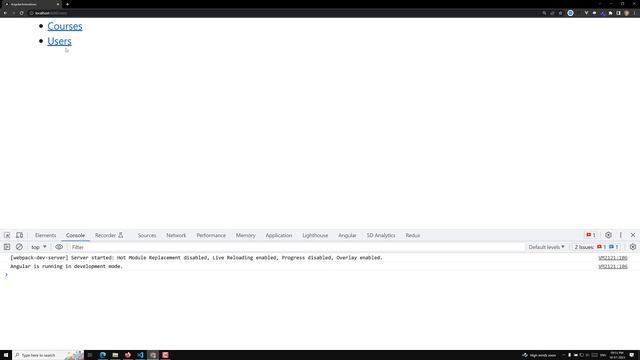Open the Performance tab
This screenshot has width=640, height=360.
(x=211, y=236)
